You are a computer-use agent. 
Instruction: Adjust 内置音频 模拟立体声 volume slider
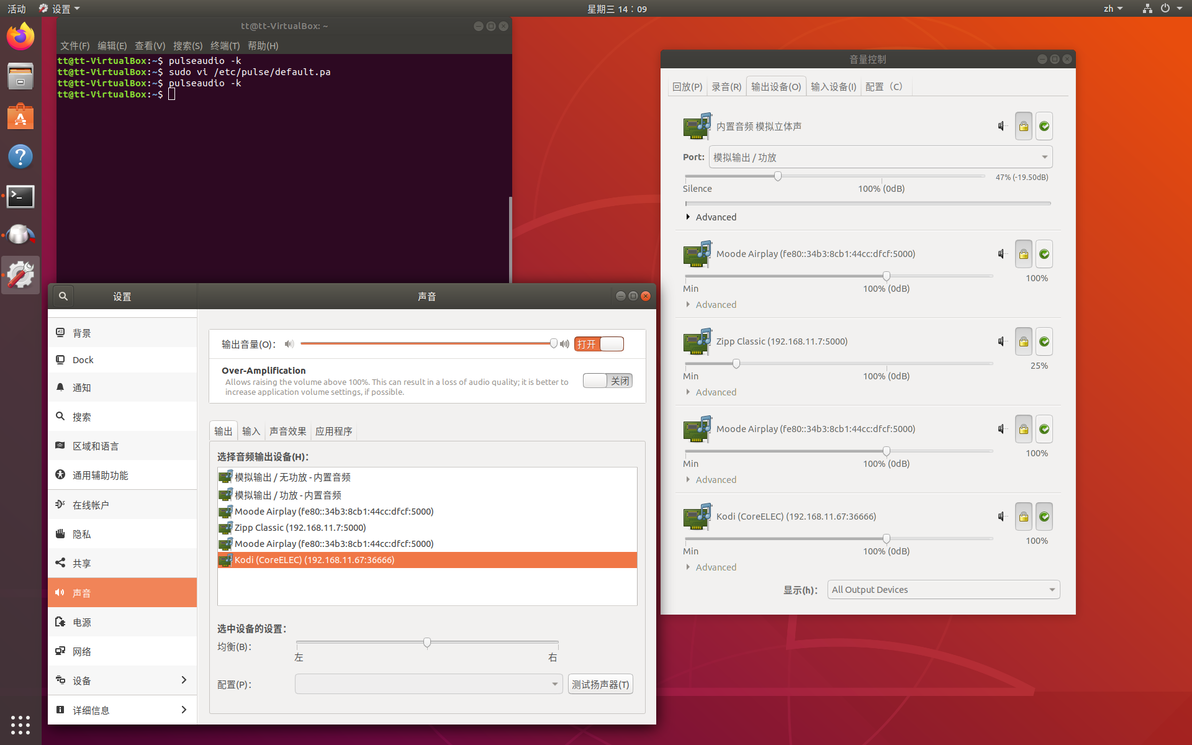[x=835, y=176]
